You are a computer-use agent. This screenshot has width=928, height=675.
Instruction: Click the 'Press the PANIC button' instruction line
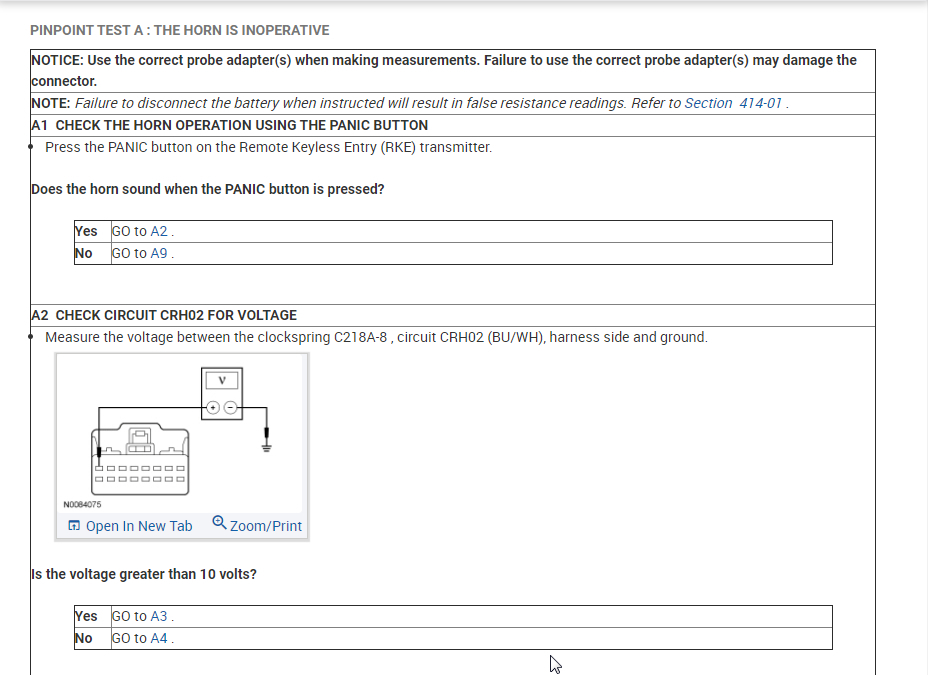click(x=268, y=147)
